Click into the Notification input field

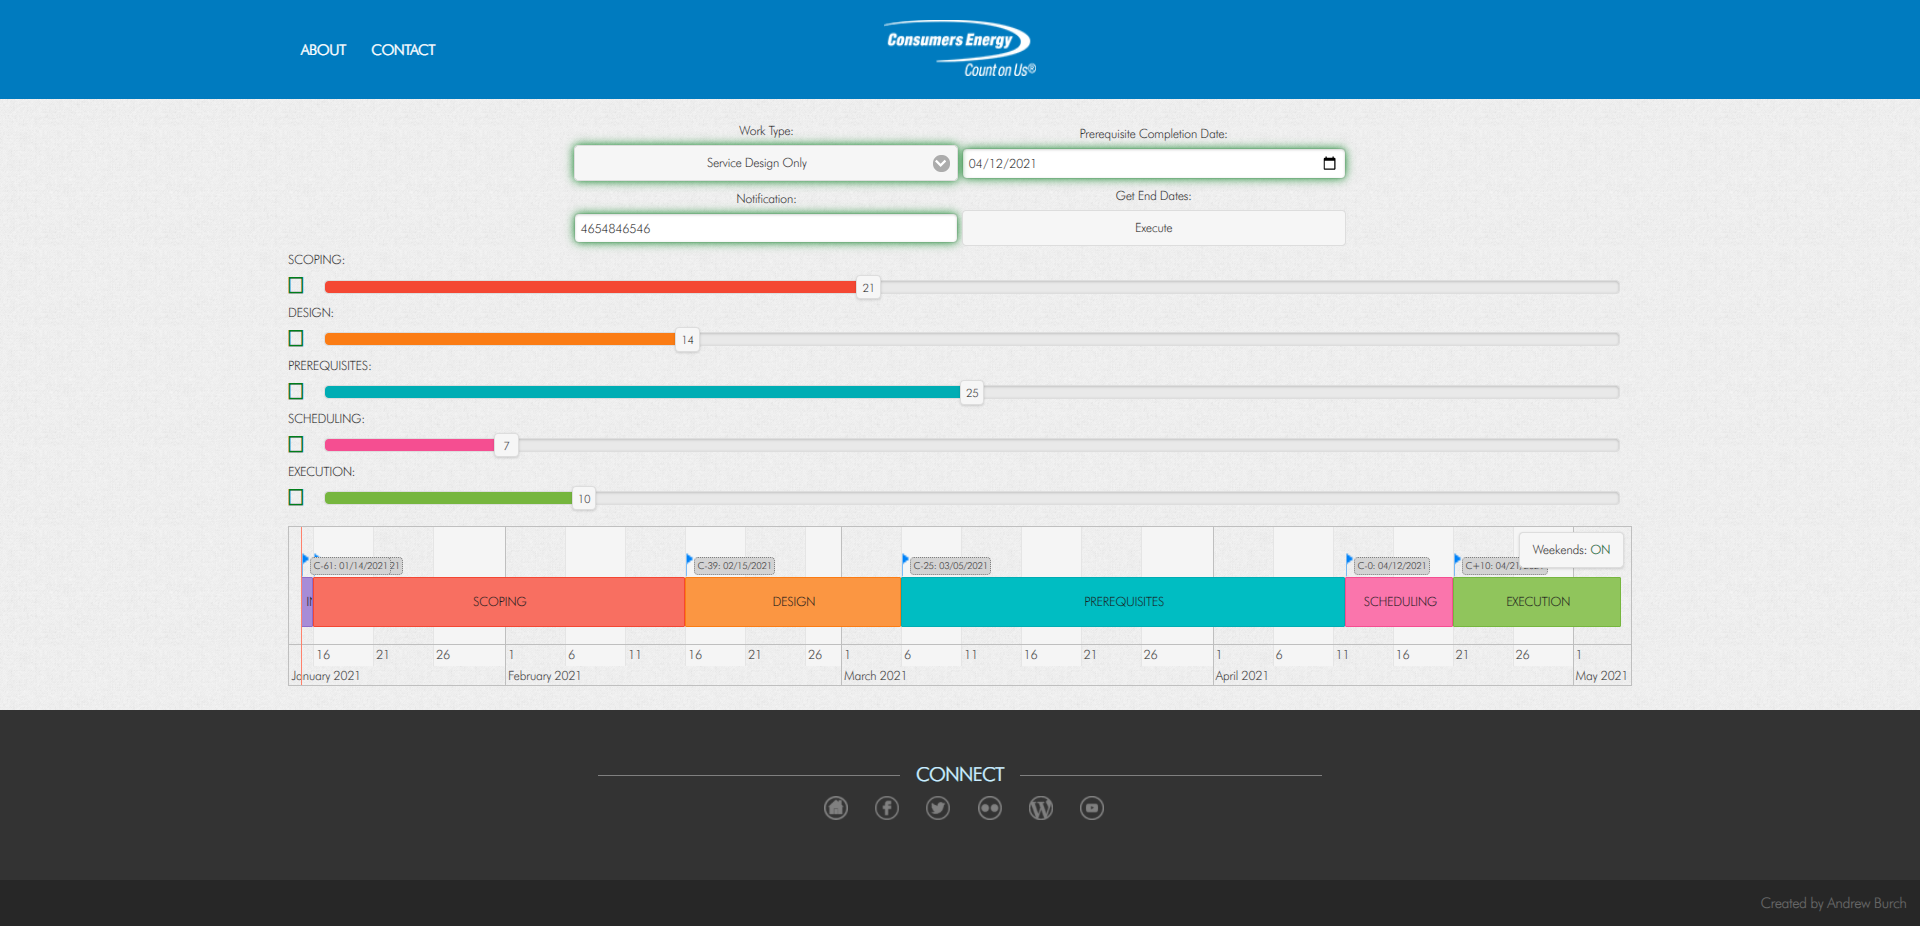click(766, 229)
